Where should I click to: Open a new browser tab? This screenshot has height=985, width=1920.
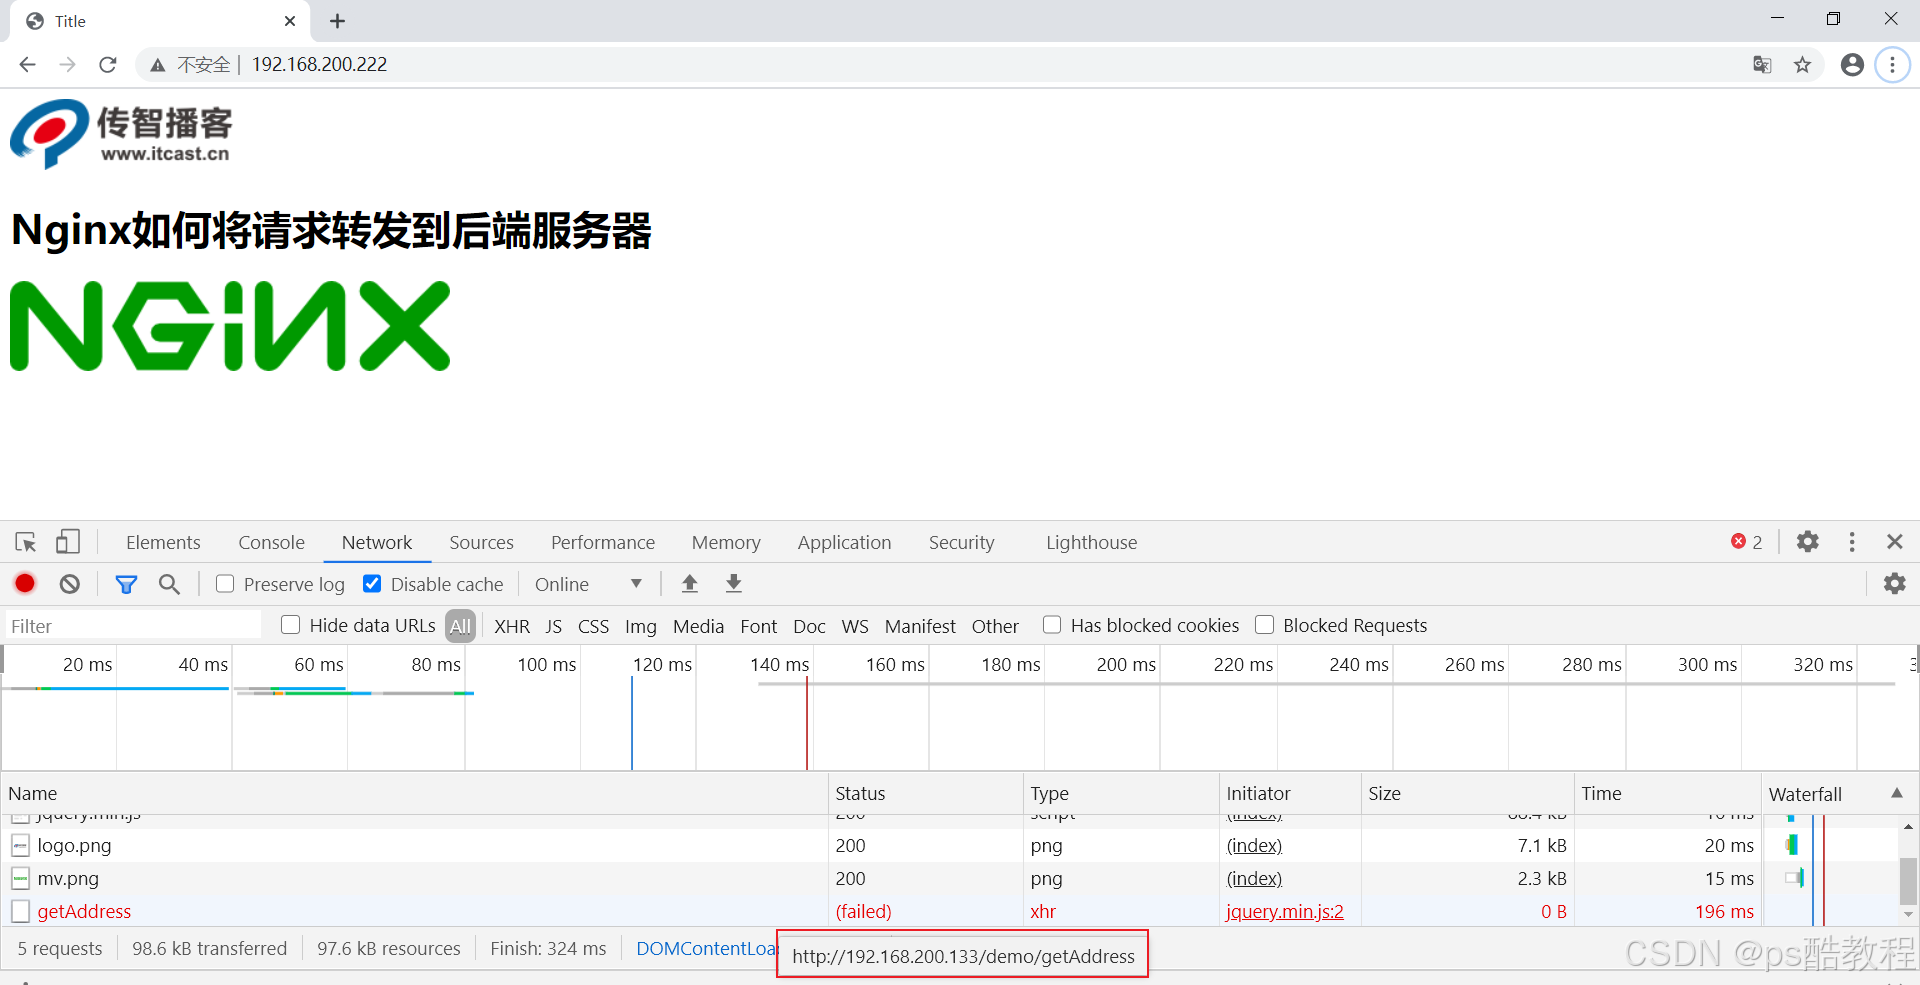tap(338, 21)
